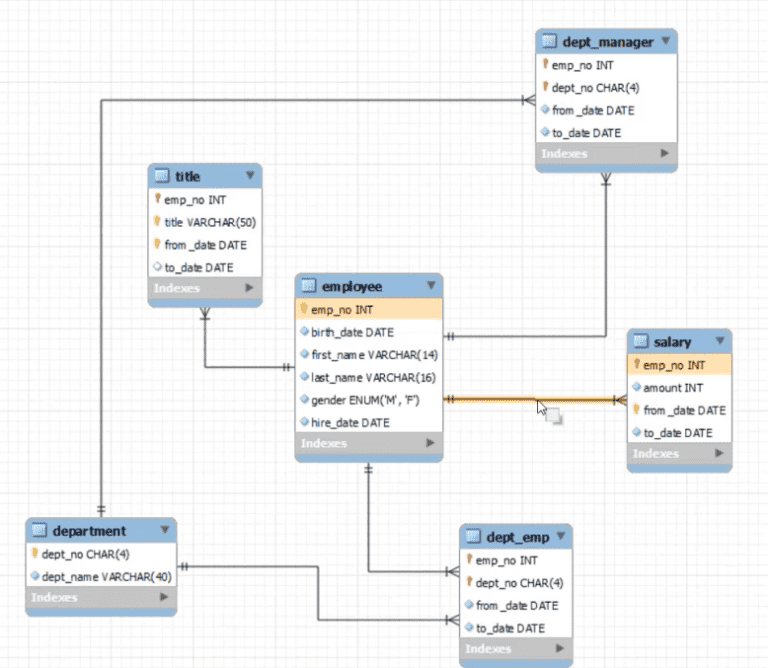768x668 pixels.
Task: Select emp_no INT in employee table
Action: coord(369,310)
